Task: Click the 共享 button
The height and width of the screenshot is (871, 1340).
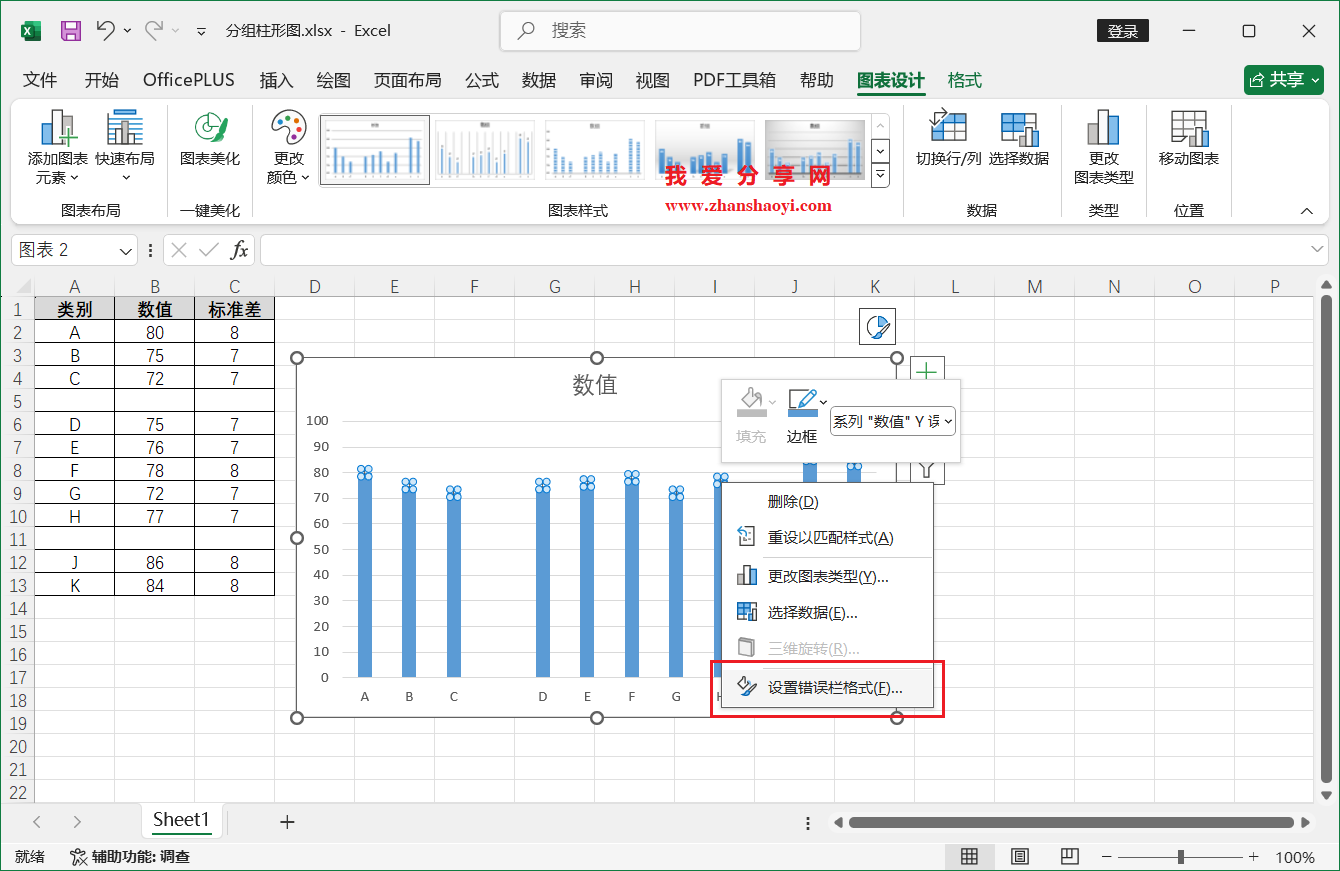Action: pos(1284,80)
